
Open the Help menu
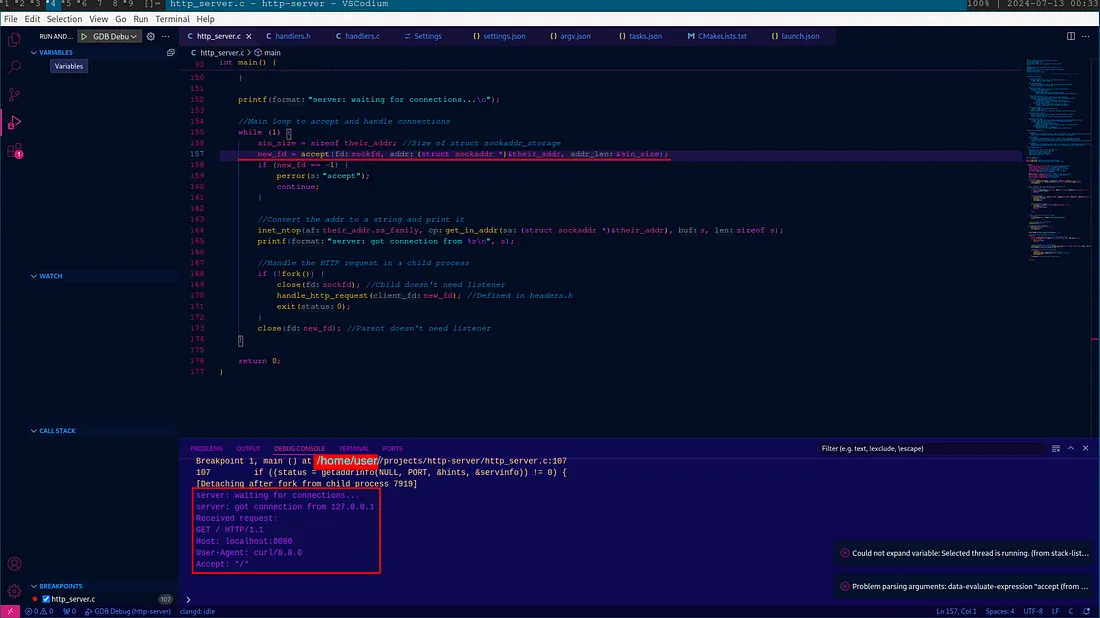tap(206, 19)
